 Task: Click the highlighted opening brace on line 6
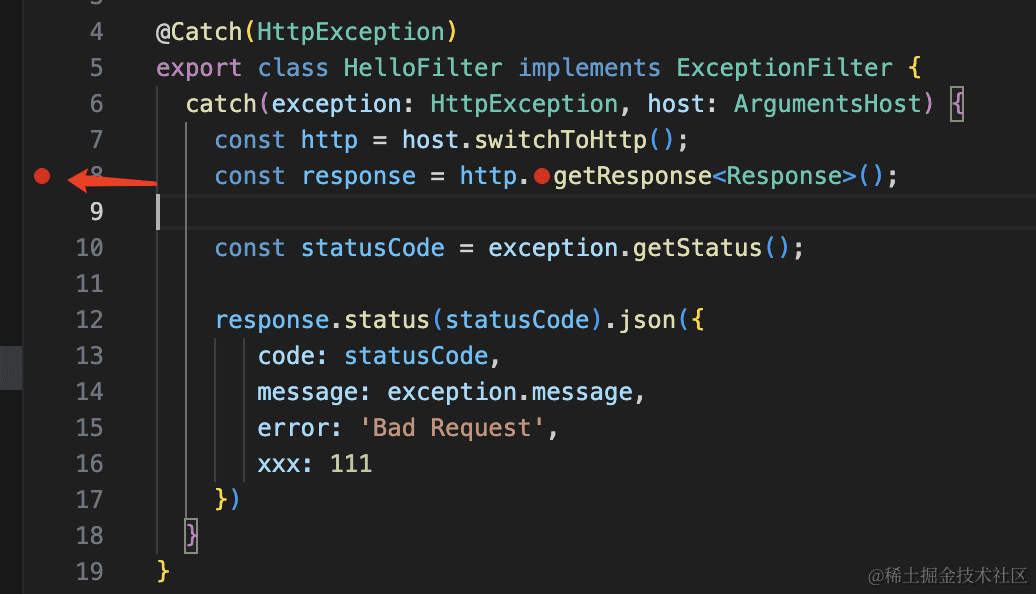(957, 104)
